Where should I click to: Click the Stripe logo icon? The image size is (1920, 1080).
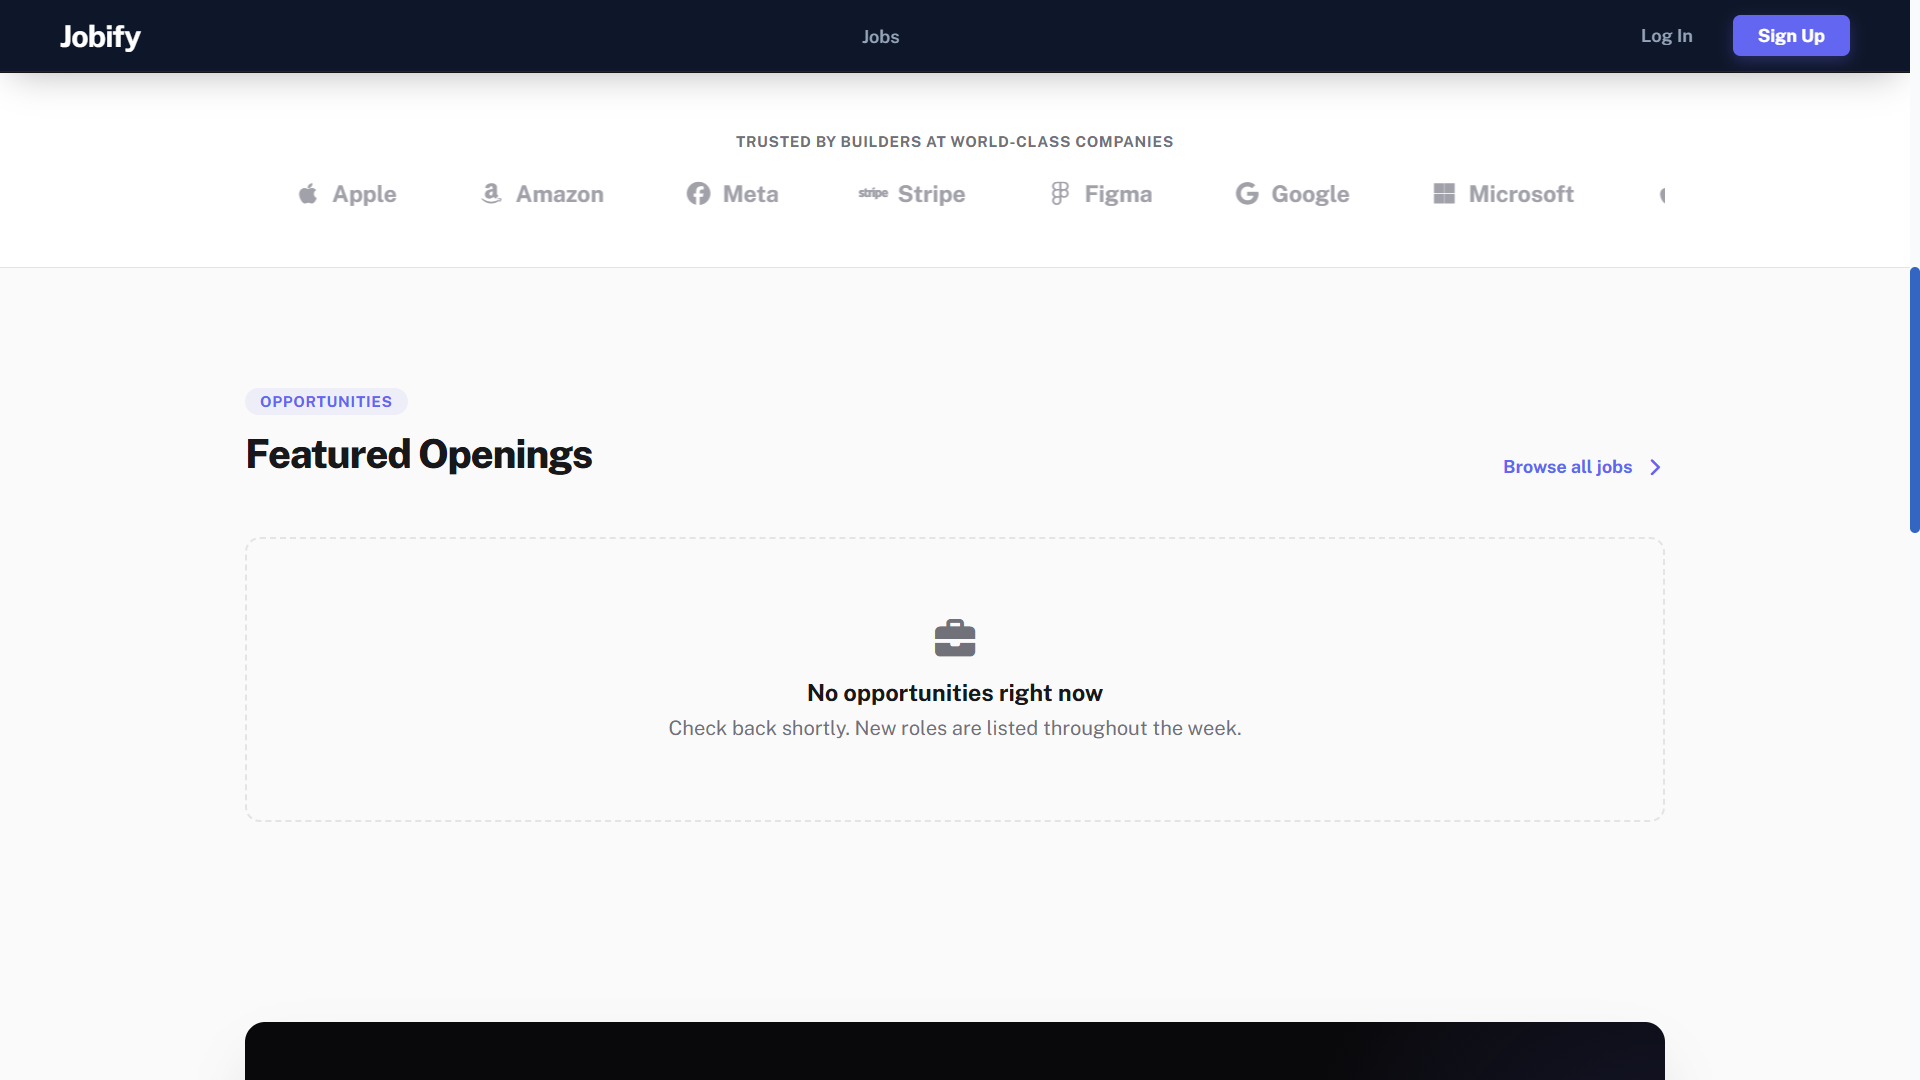873,194
